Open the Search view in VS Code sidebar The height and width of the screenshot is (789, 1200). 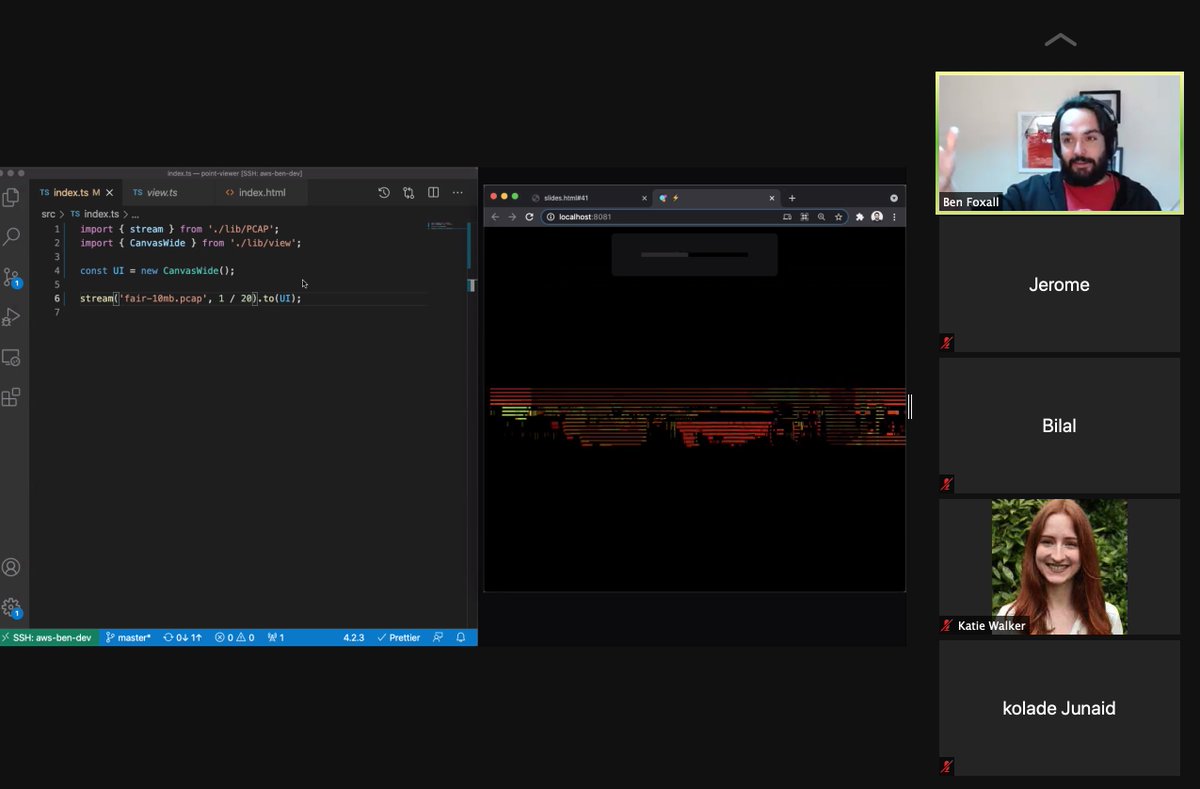pyautogui.click(x=13, y=236)
